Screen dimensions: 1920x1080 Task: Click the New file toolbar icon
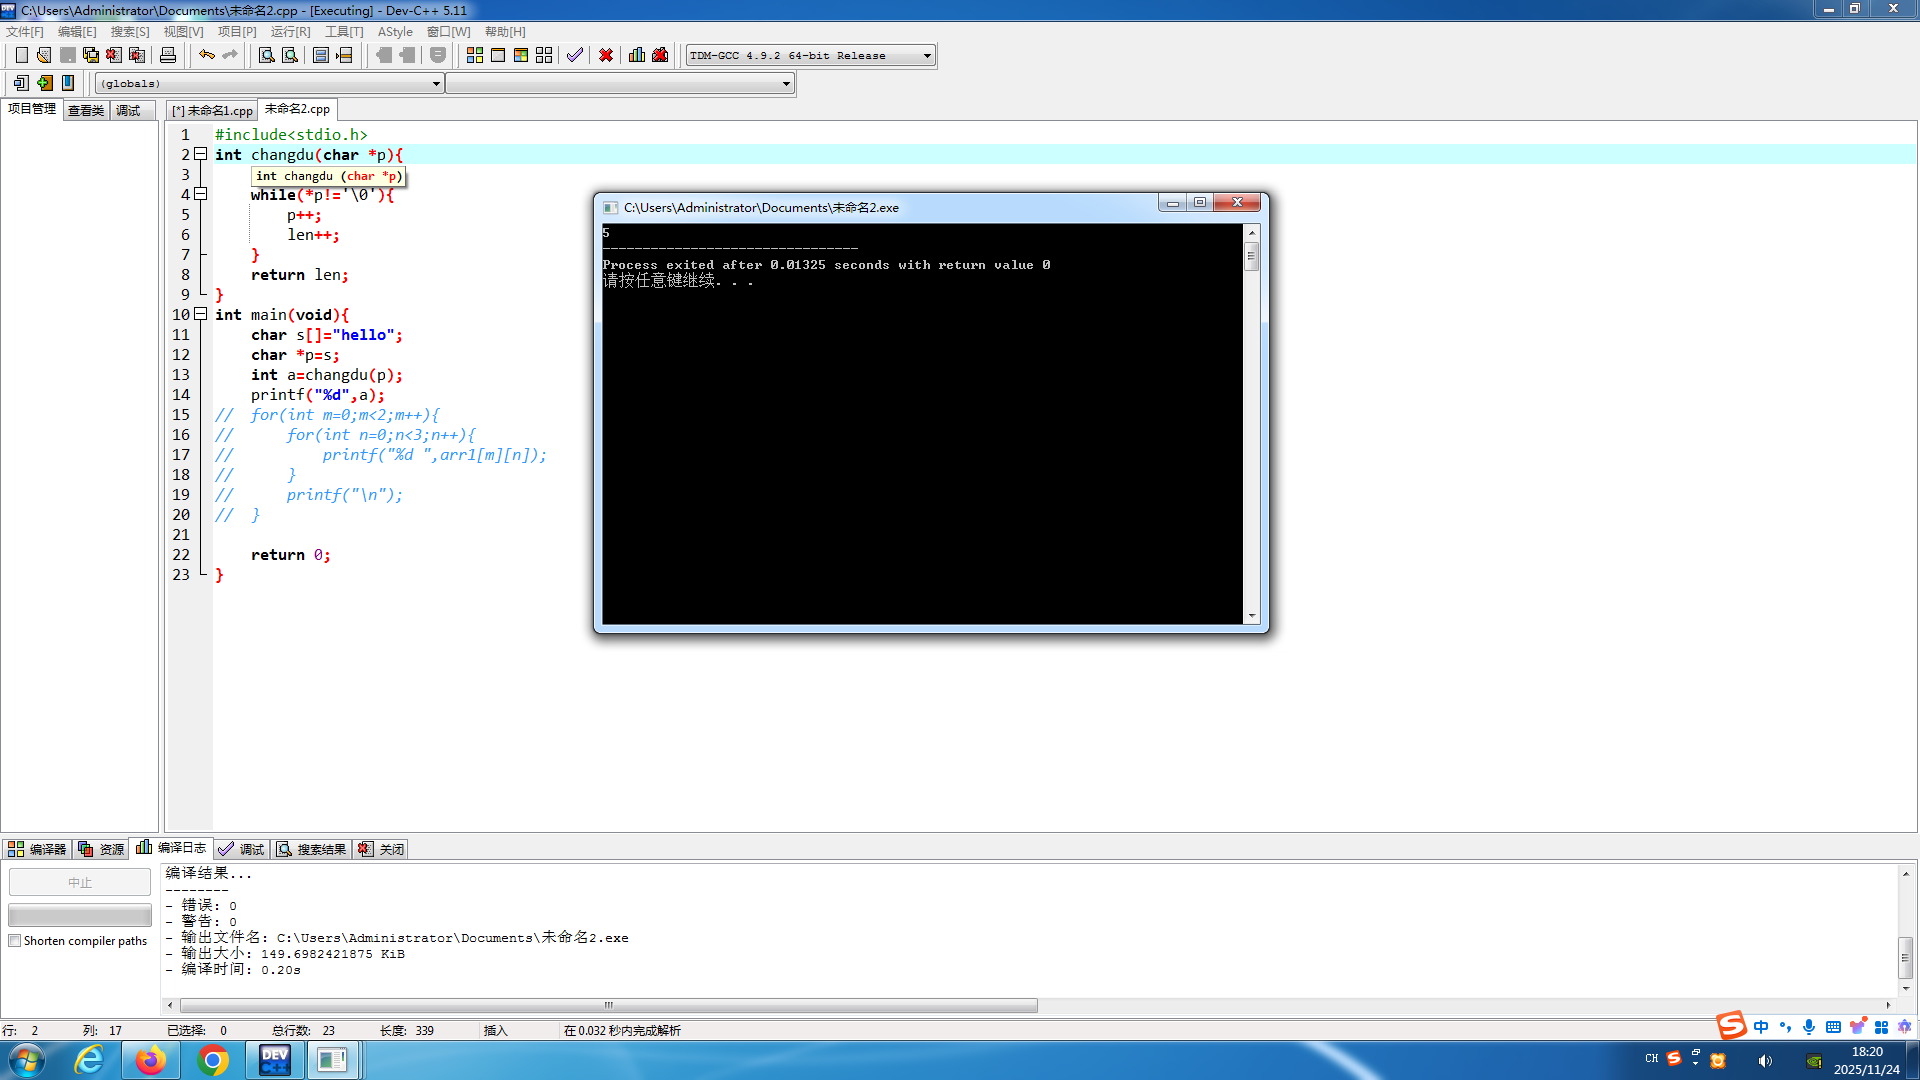(21, 55)
